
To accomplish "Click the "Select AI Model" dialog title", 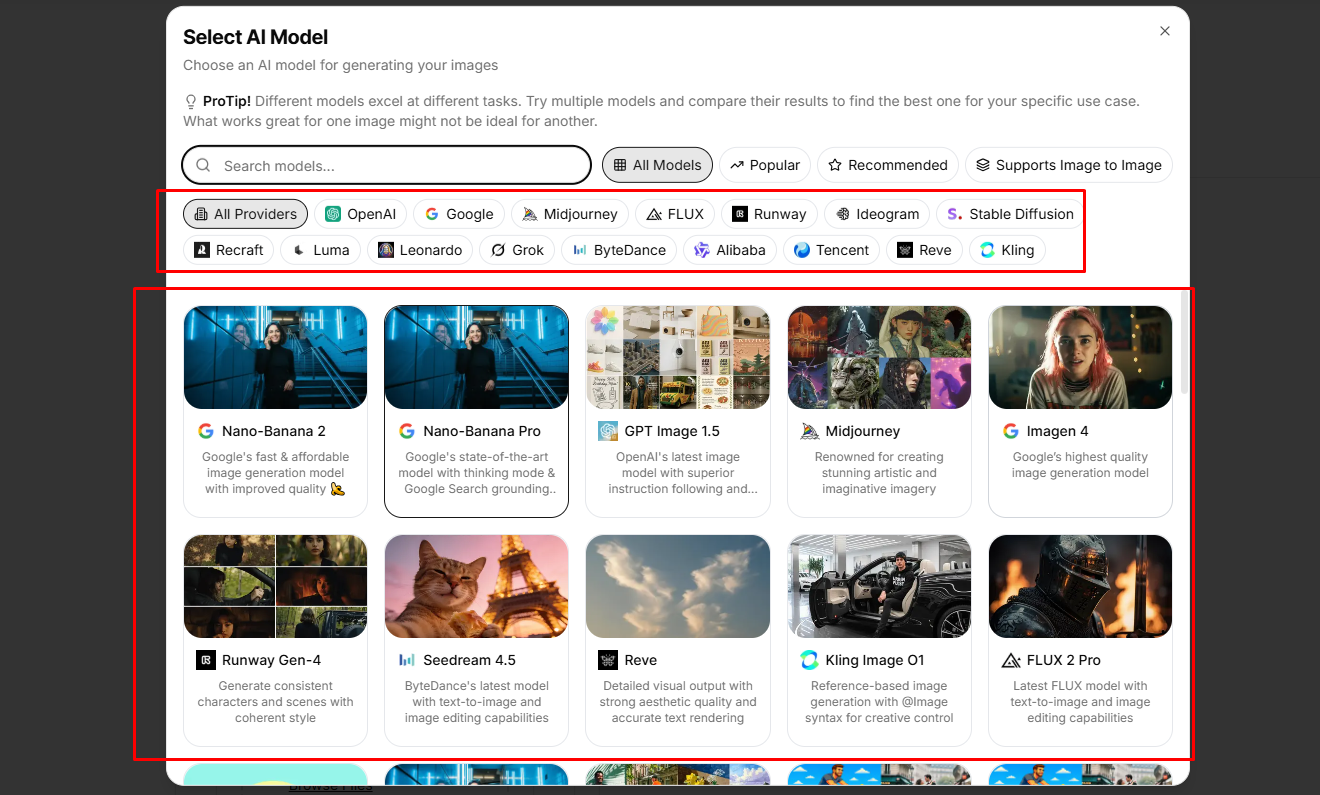I will (256, 37).
